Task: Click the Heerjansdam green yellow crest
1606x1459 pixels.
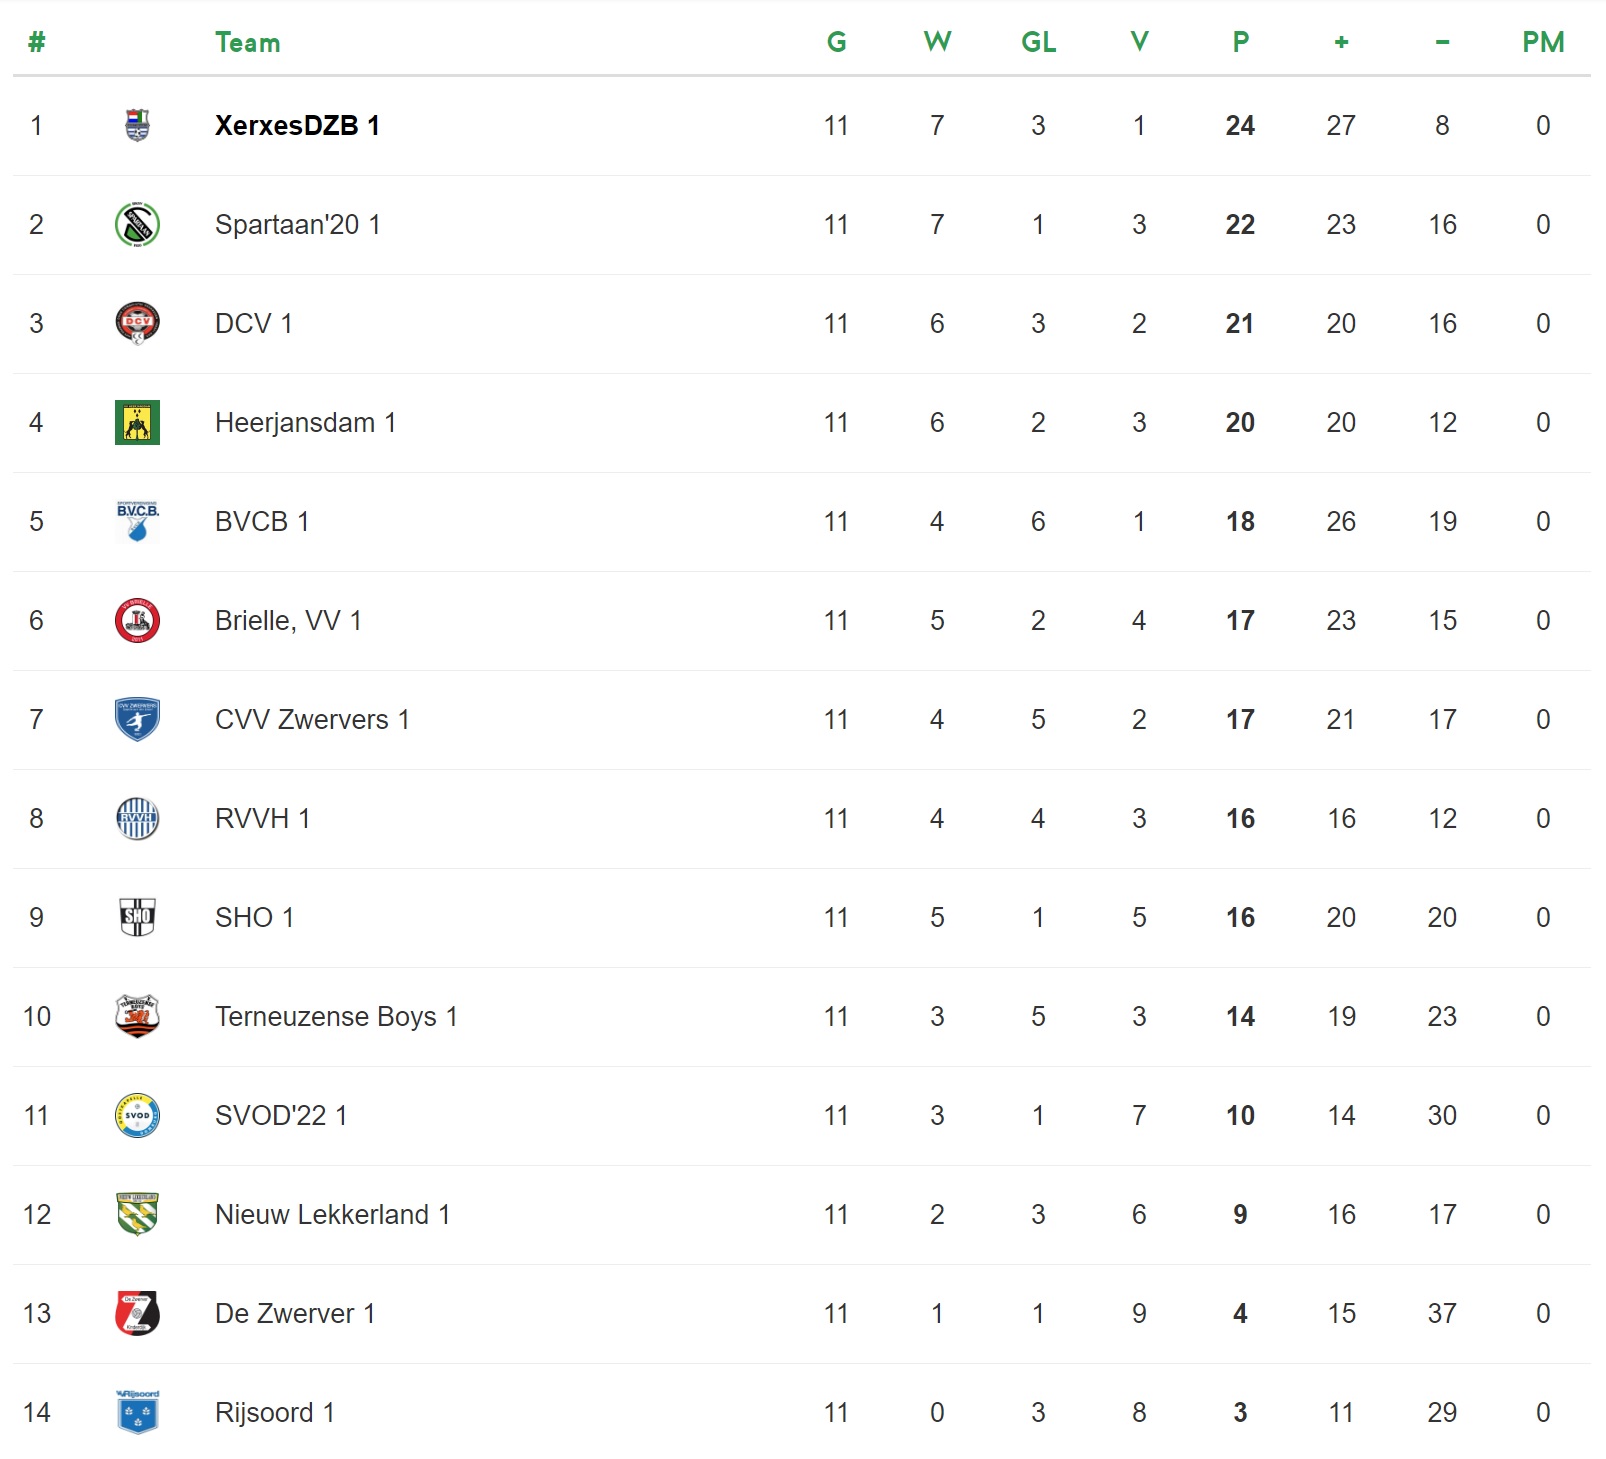Action: [137, 423]
